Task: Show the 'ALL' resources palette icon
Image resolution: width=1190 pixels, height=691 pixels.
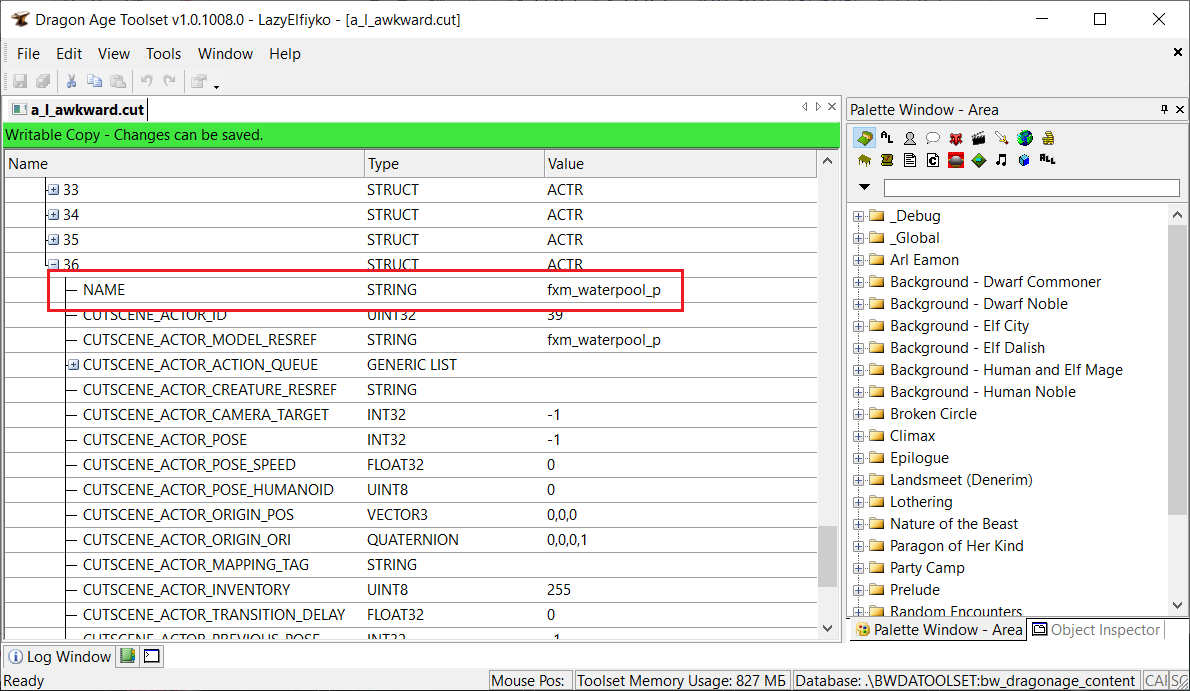Action: (1048, 160)
